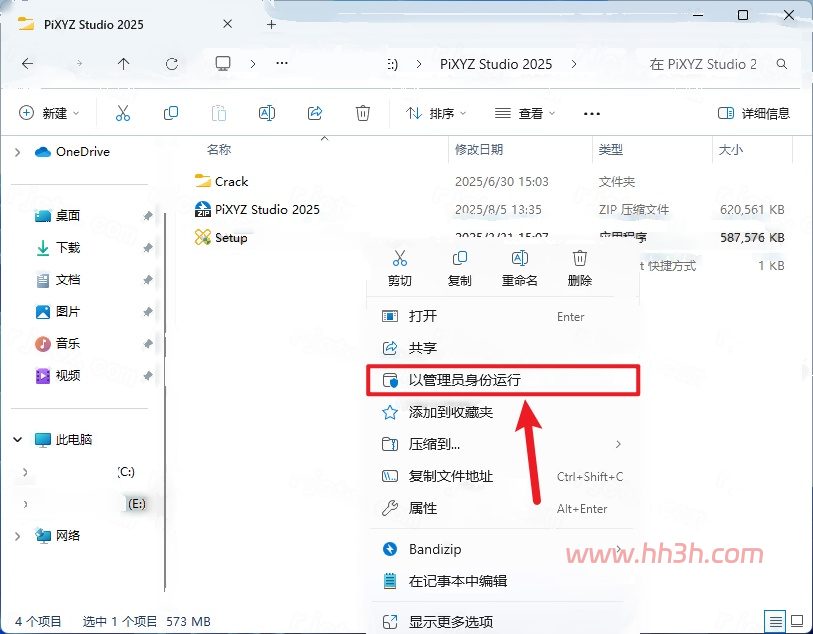Viewport: 813px width, 634px height.
Task: Click the address bar overflow ellipsis
Action: (282, 63)
